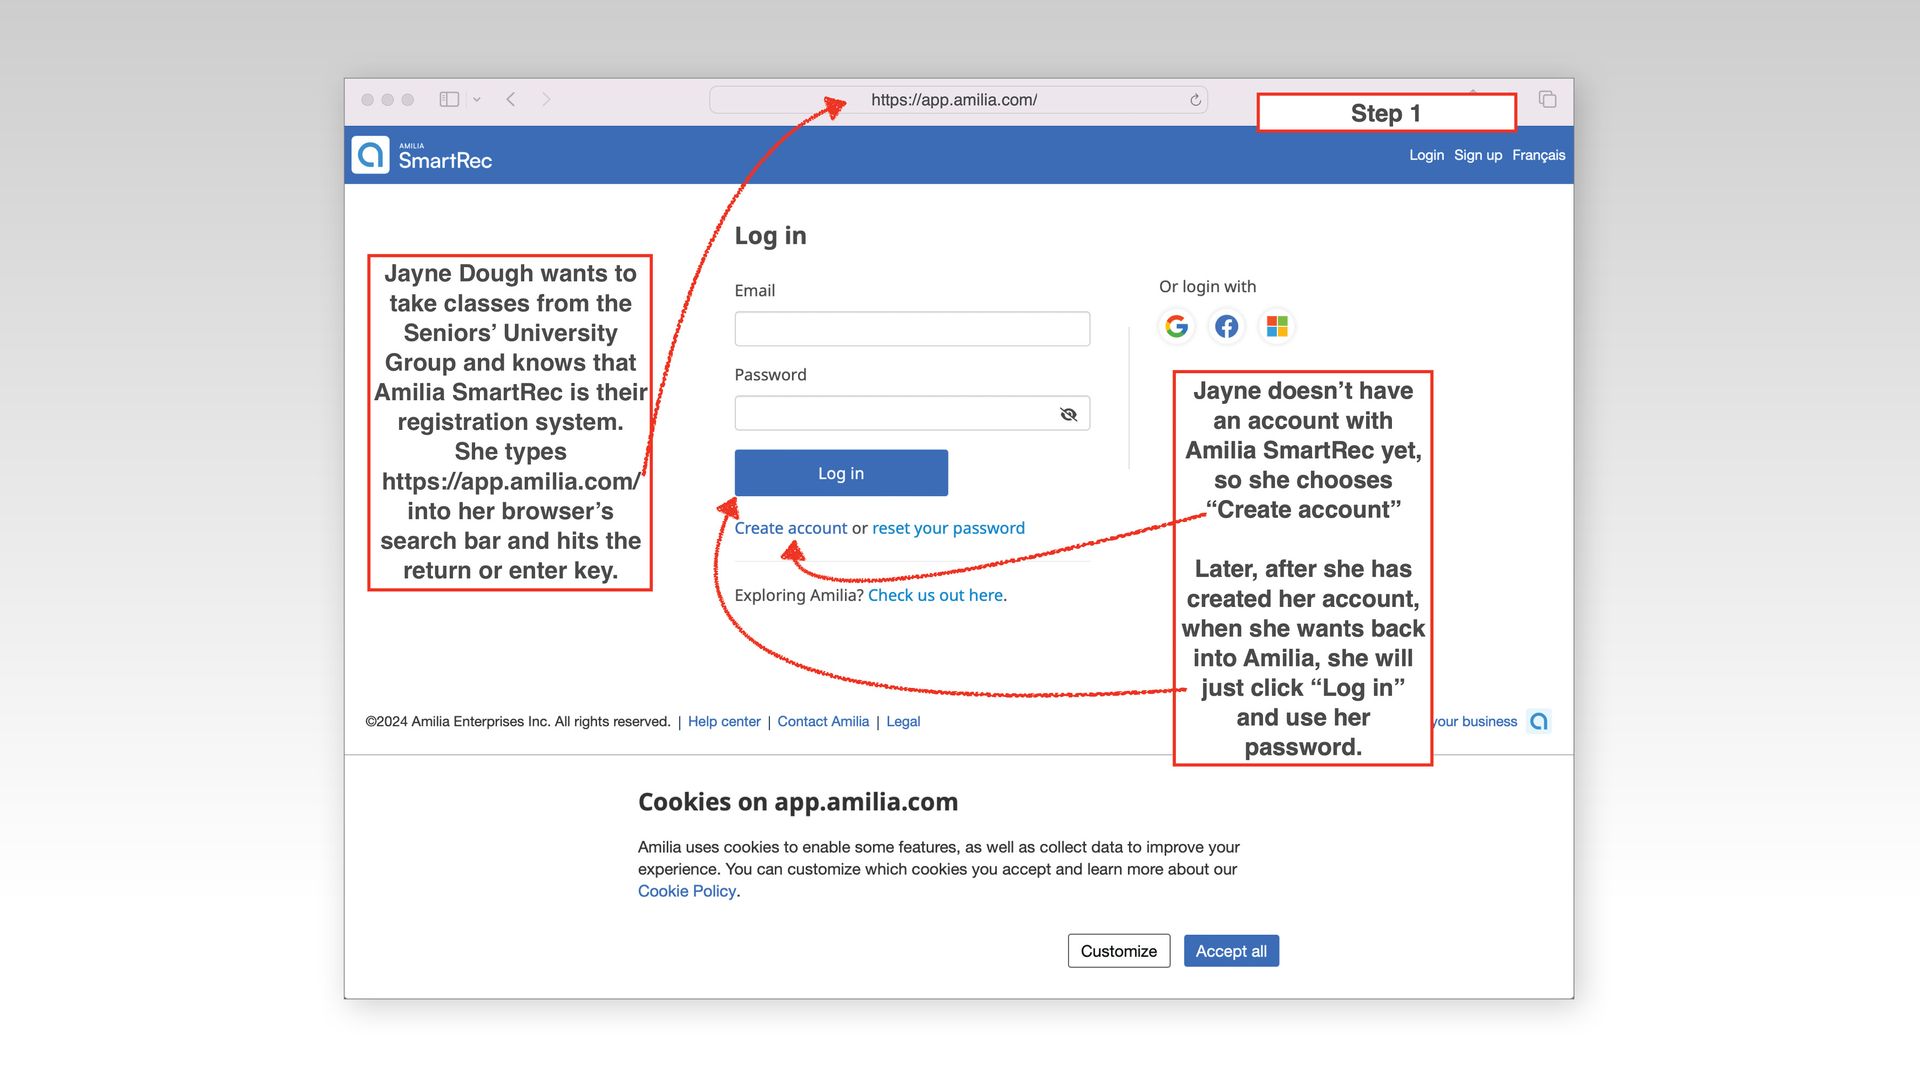Sign in with Google icon
This screenshot has width=1920, height=1080.
pyautogui.click(x=1177, y=326)
